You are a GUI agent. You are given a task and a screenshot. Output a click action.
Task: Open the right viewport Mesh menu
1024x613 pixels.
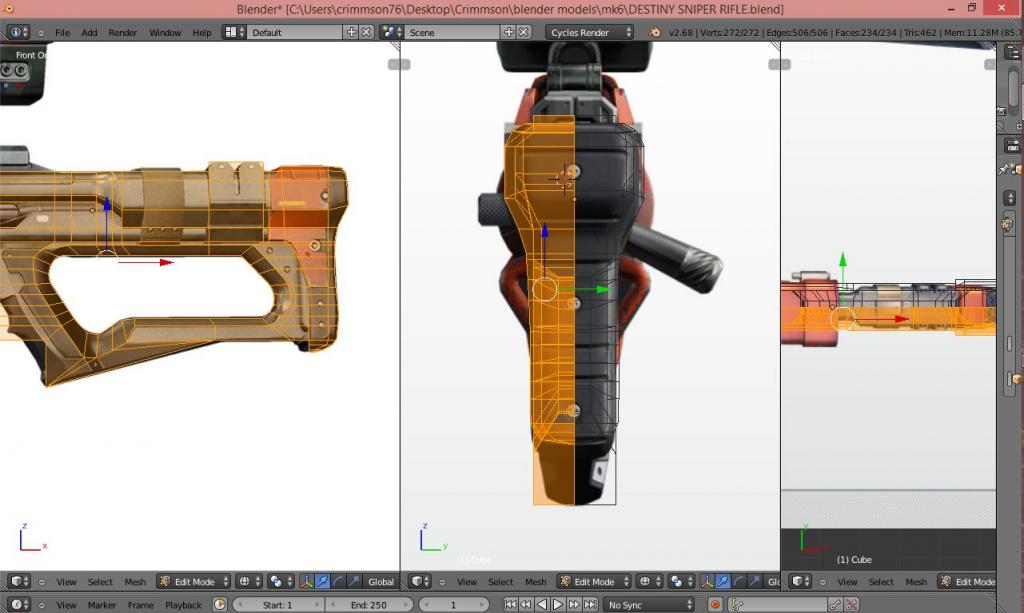916,582
